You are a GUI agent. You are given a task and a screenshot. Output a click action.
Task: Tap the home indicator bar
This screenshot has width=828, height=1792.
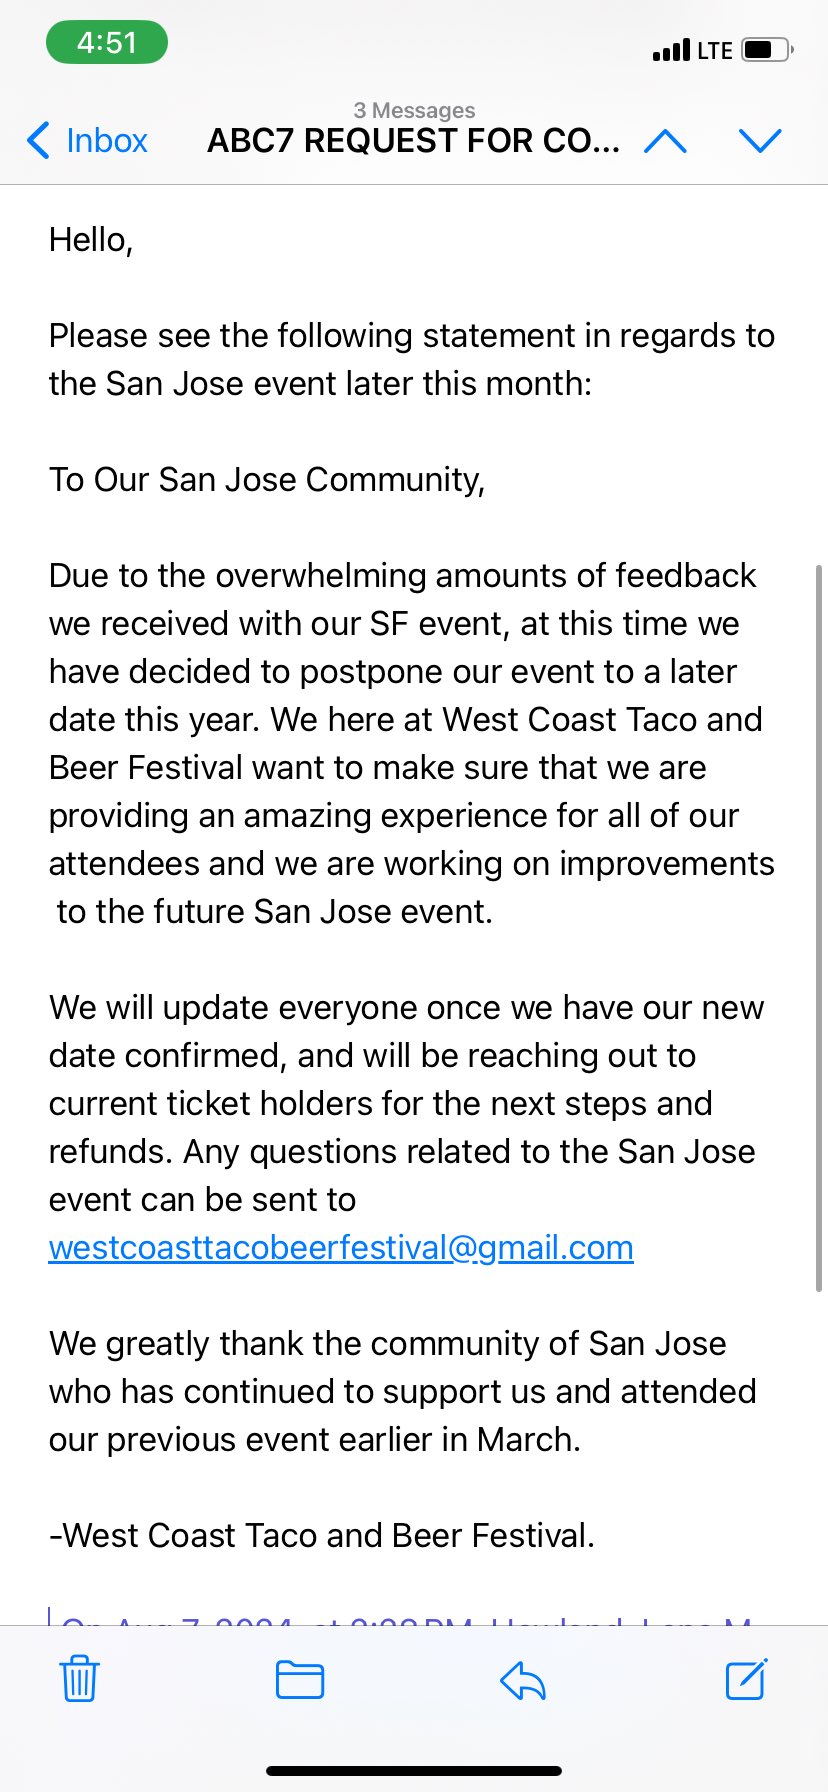coord(414,1771)
